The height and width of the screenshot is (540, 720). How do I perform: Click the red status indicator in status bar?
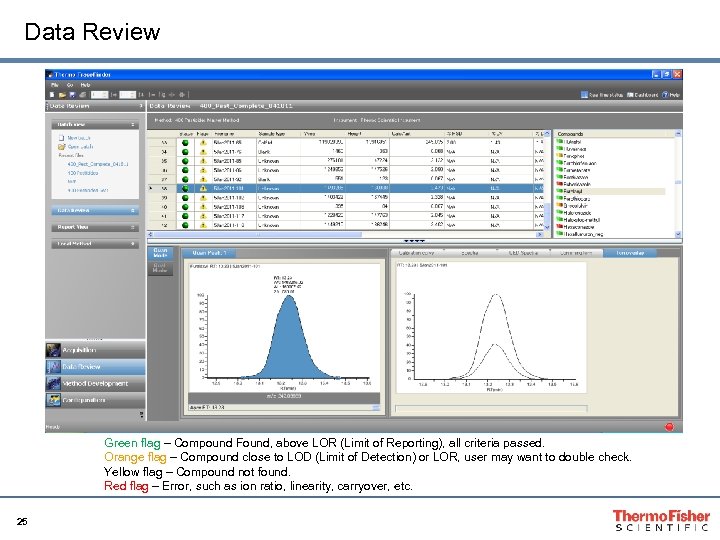click(x=669, y=427)
